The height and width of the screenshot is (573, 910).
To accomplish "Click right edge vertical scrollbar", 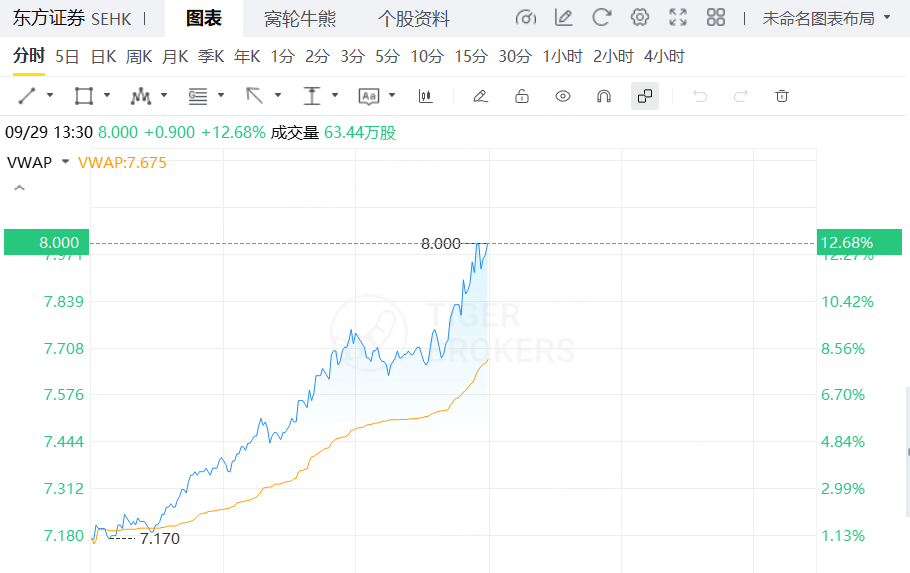I will (x=908, y=452).
